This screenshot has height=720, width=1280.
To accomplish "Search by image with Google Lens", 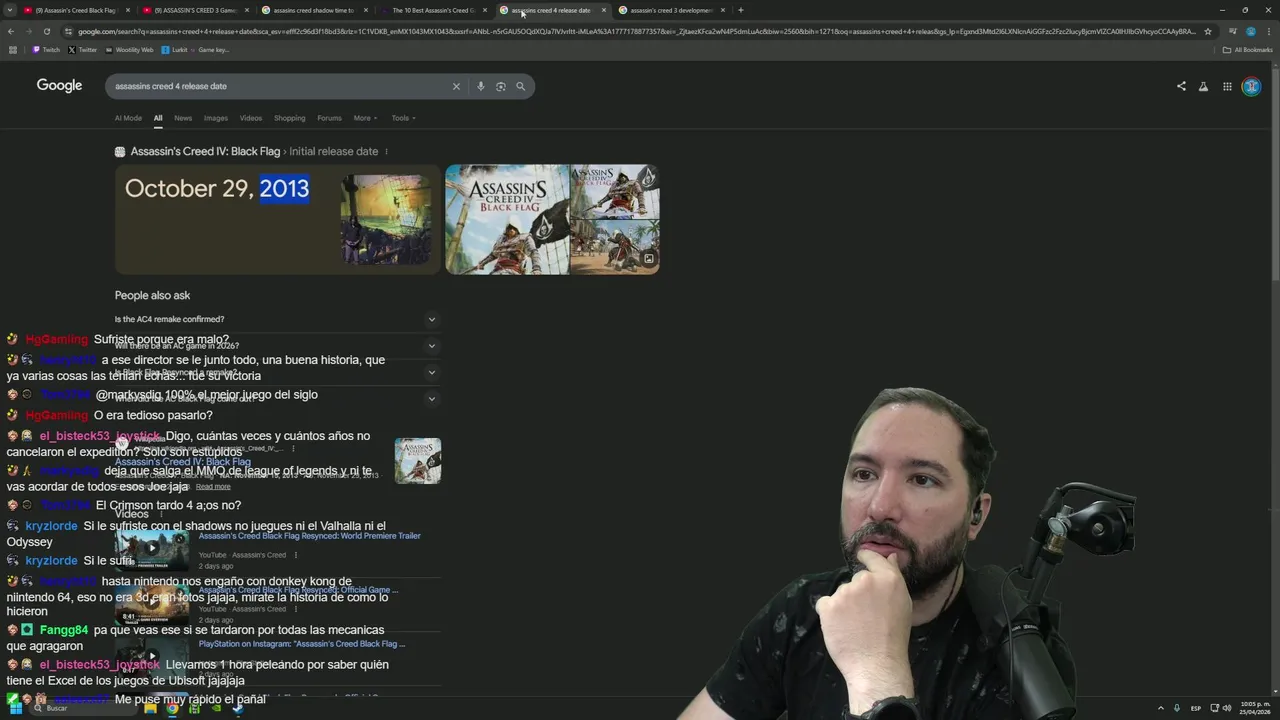I will [500, 86].
